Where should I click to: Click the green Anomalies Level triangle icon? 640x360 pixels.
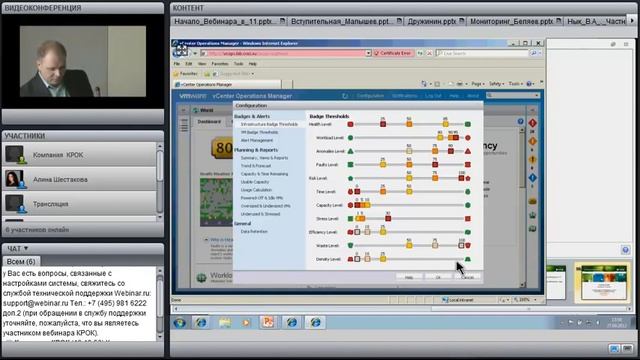coord(350,151)
